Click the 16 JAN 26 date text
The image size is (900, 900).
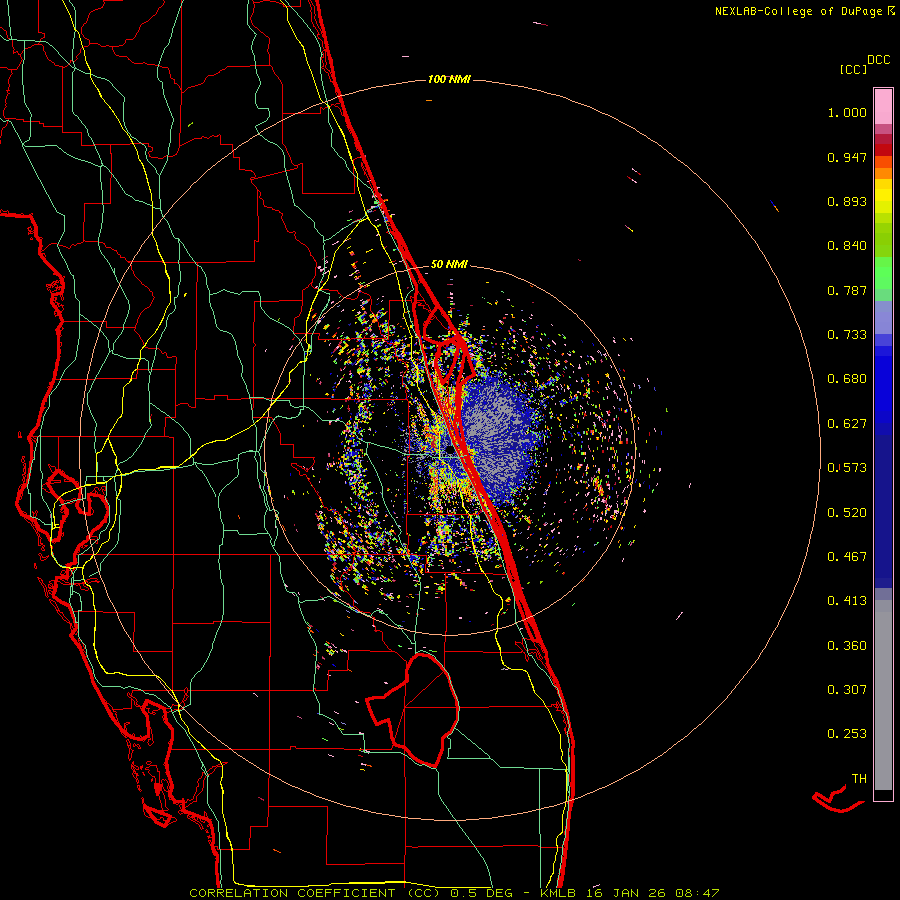tap(626, 893)
